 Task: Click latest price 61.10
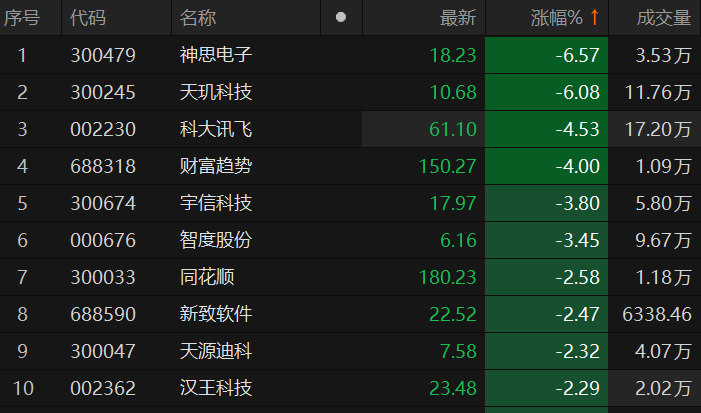point(453,130)
